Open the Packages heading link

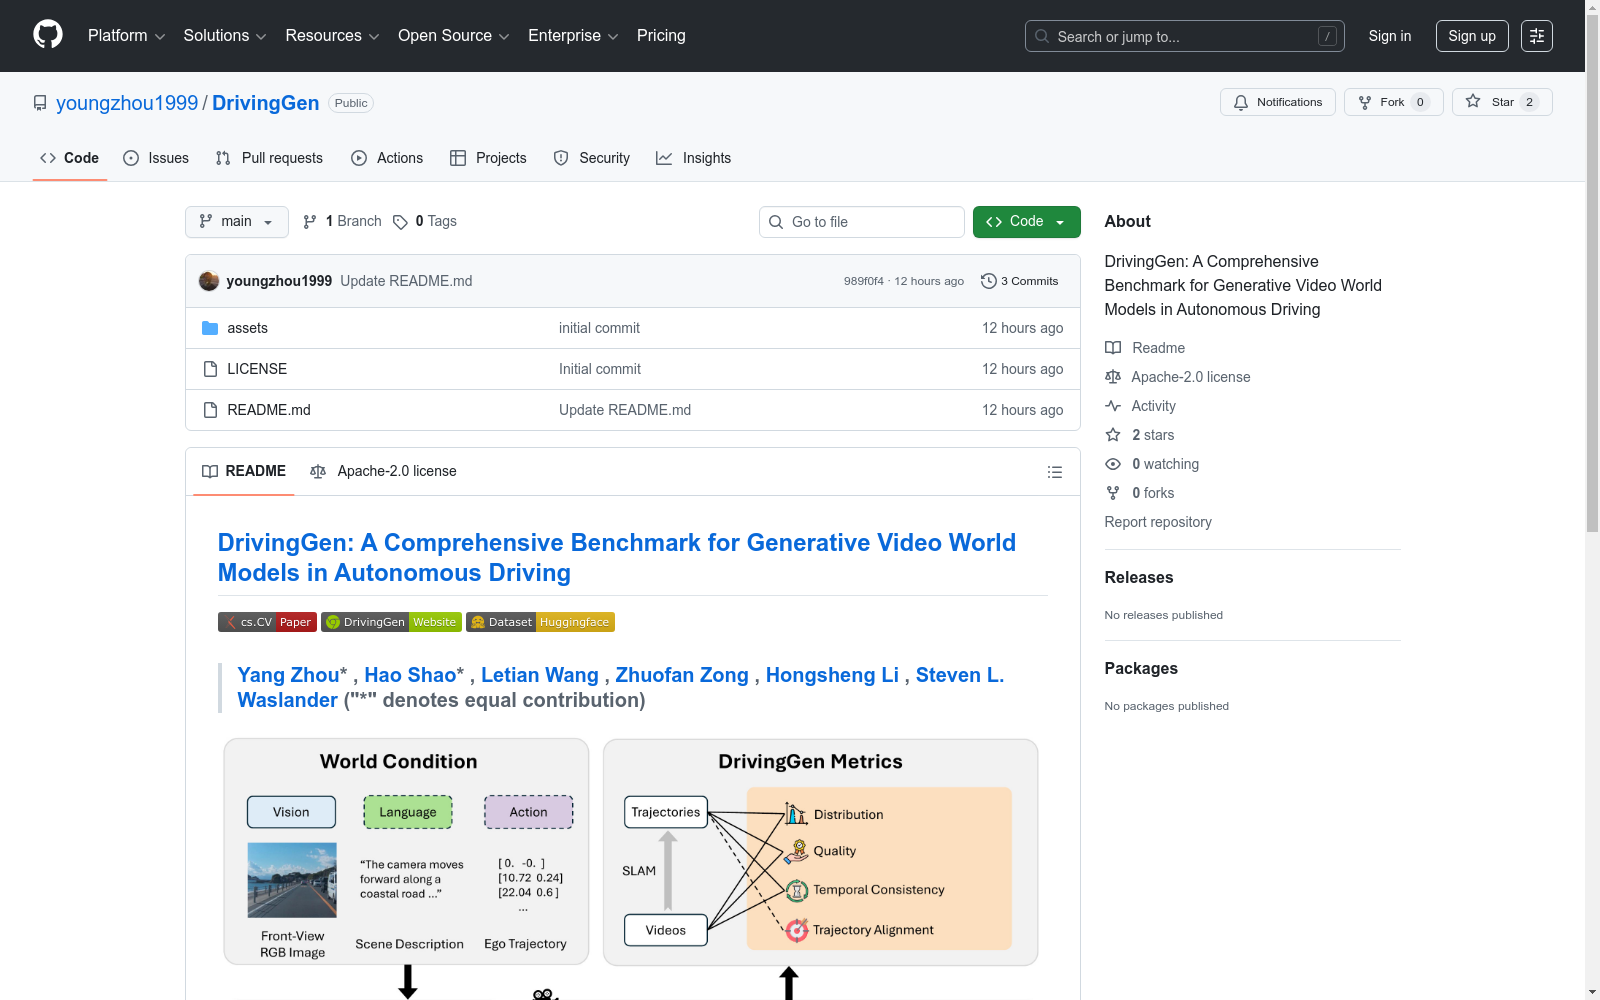click(1141, 668)
